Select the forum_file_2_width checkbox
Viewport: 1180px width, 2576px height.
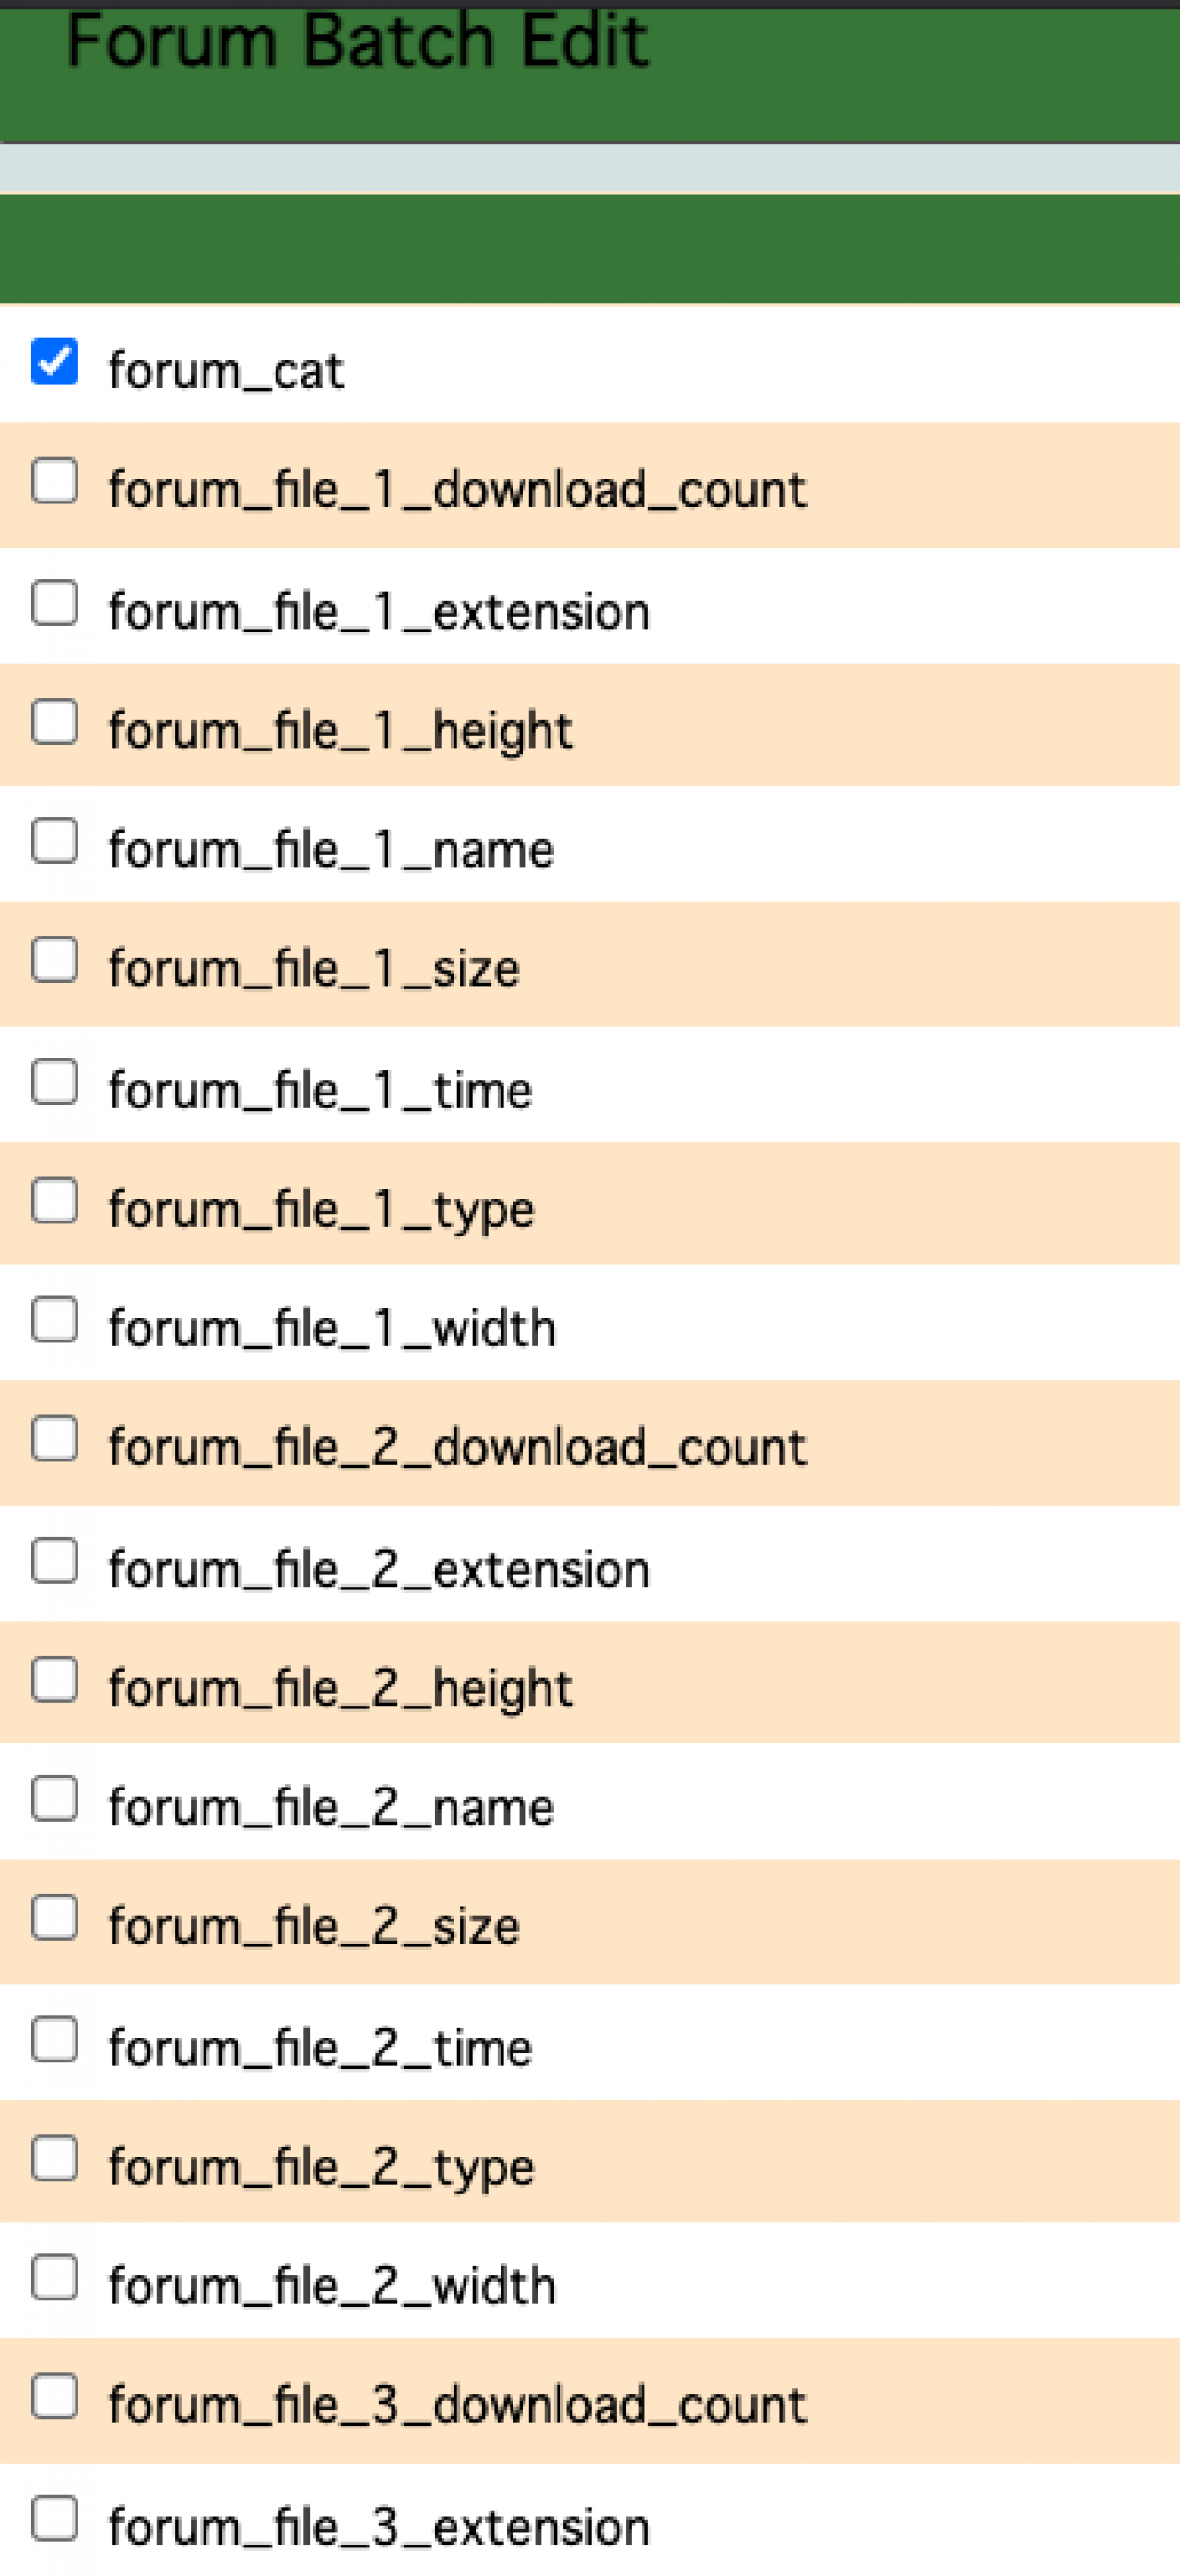tap(55, 2278)
